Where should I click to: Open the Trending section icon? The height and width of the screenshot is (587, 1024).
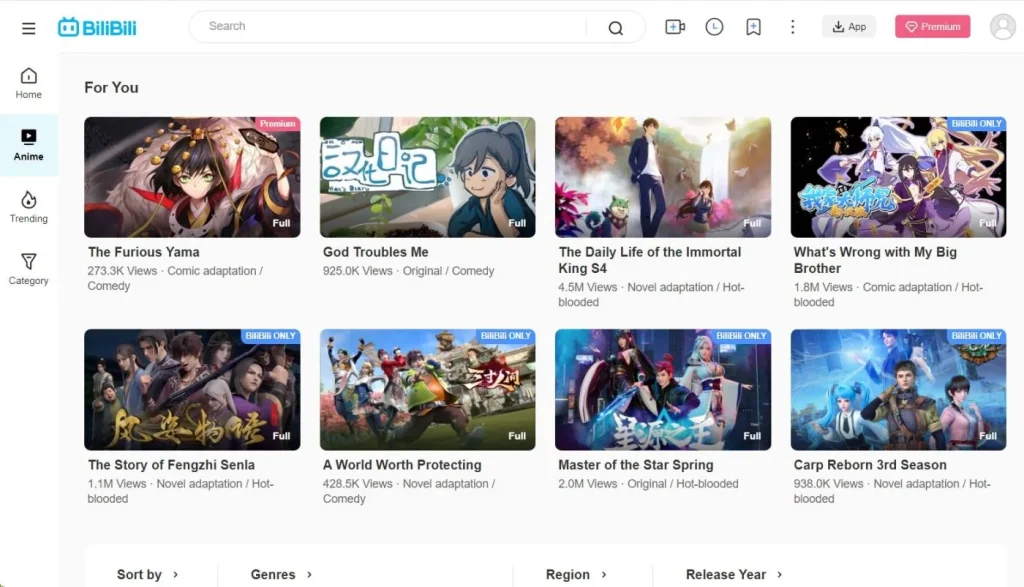28,206
